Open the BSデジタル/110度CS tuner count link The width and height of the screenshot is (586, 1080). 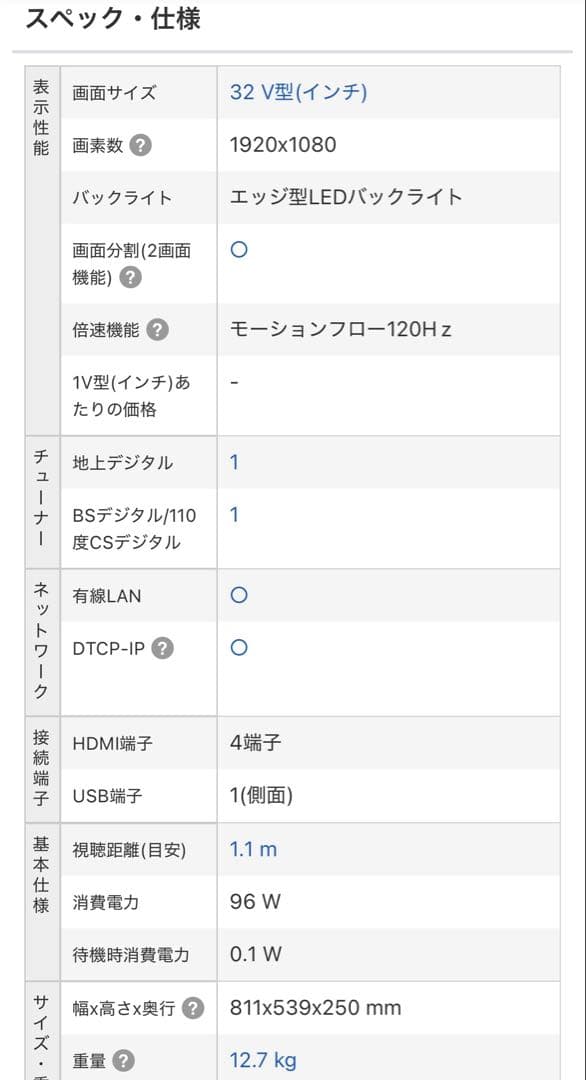[234, 515]
